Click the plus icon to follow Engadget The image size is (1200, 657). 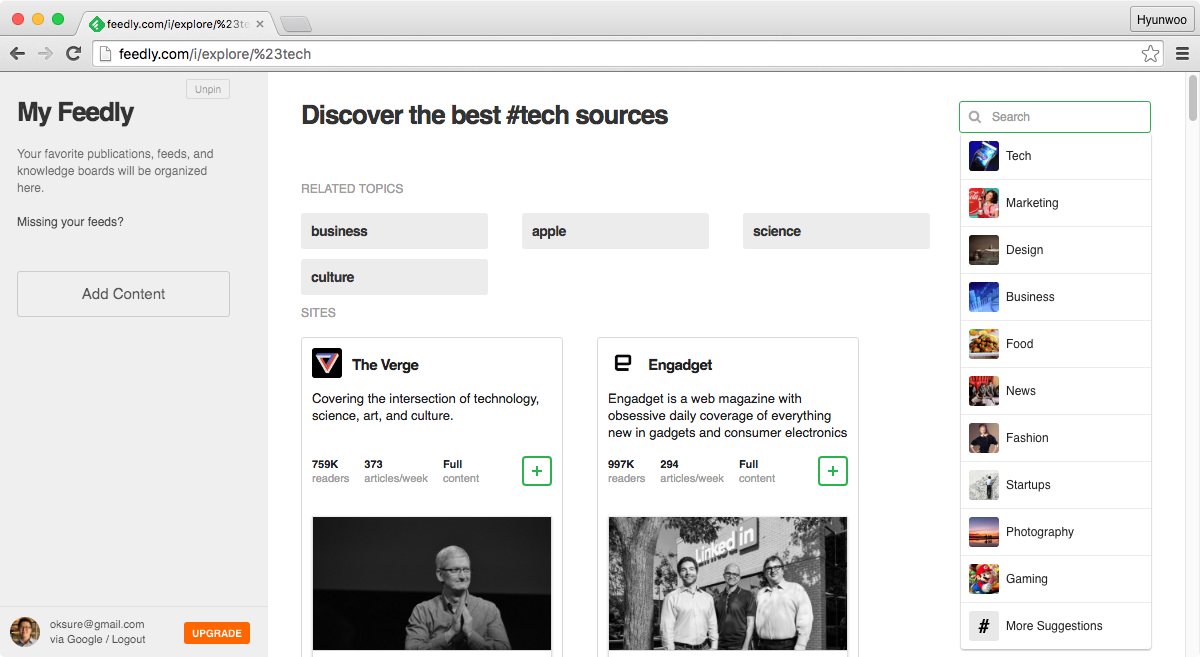click(833, 471)
